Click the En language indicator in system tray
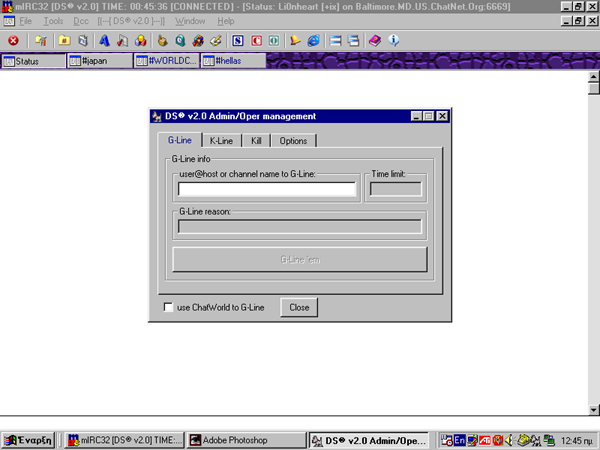The height and width of the screenshot is (450, 600). click(x=460, y=440)
